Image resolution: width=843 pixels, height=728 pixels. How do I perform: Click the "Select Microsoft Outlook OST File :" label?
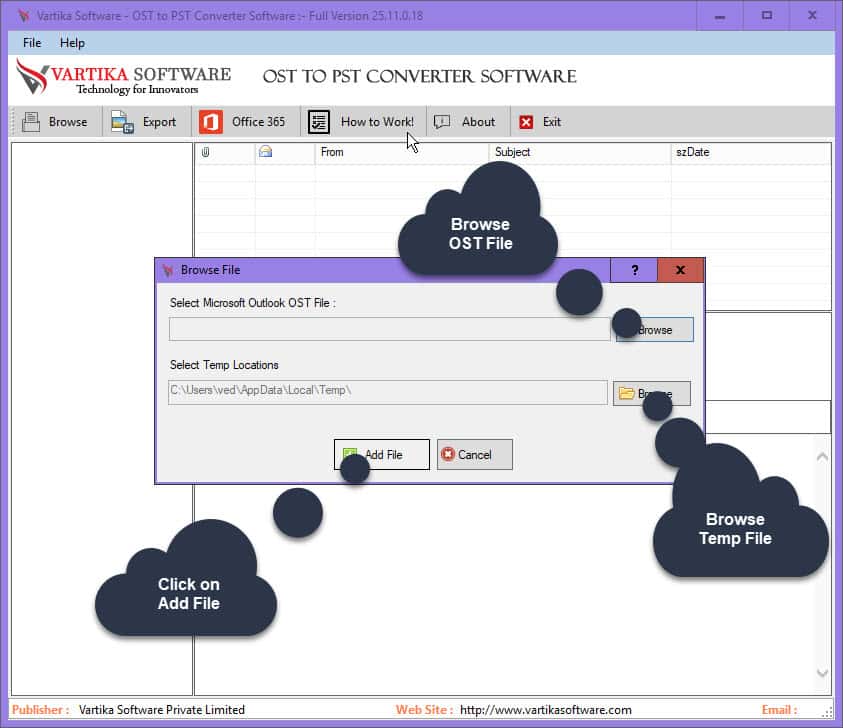point(253,303)
